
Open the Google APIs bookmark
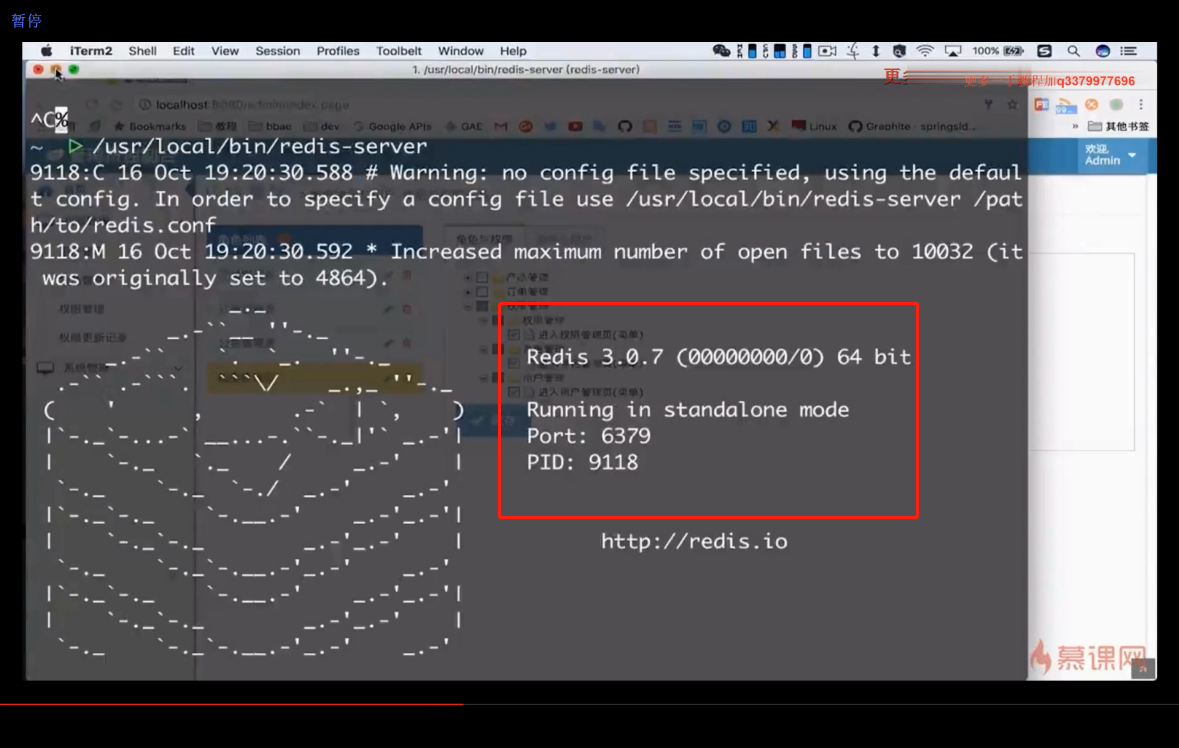tap(392, 126)
